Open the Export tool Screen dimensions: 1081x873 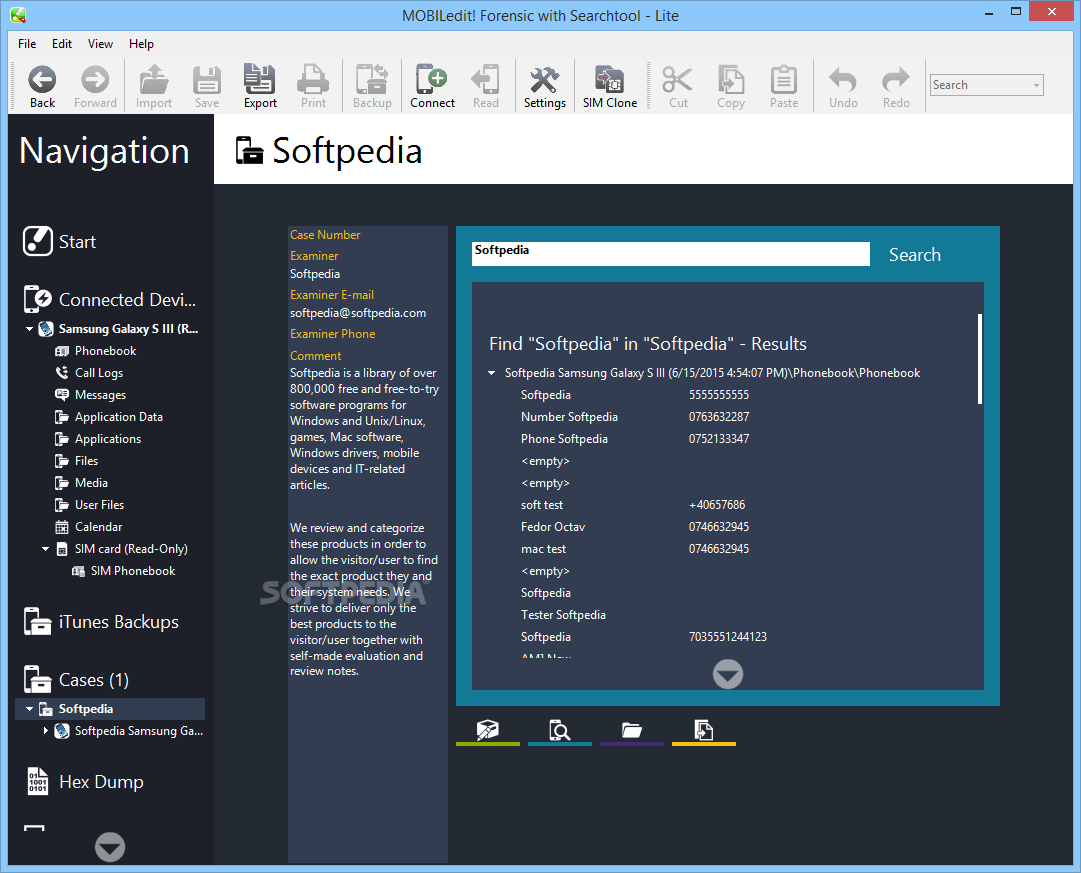(x=260, y=87)
